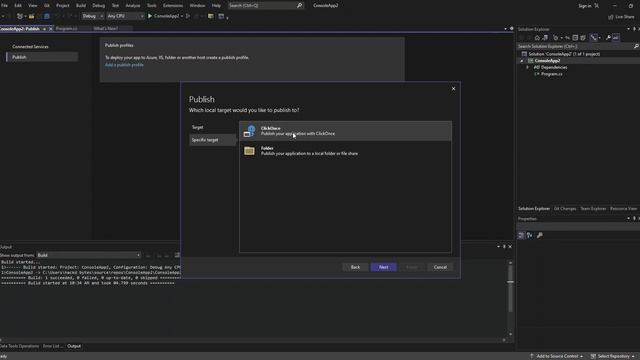The width and height of the screenshot is (640, 360).
Task: Click the ClickOnce target icon
Action: [x=249, y=131]
